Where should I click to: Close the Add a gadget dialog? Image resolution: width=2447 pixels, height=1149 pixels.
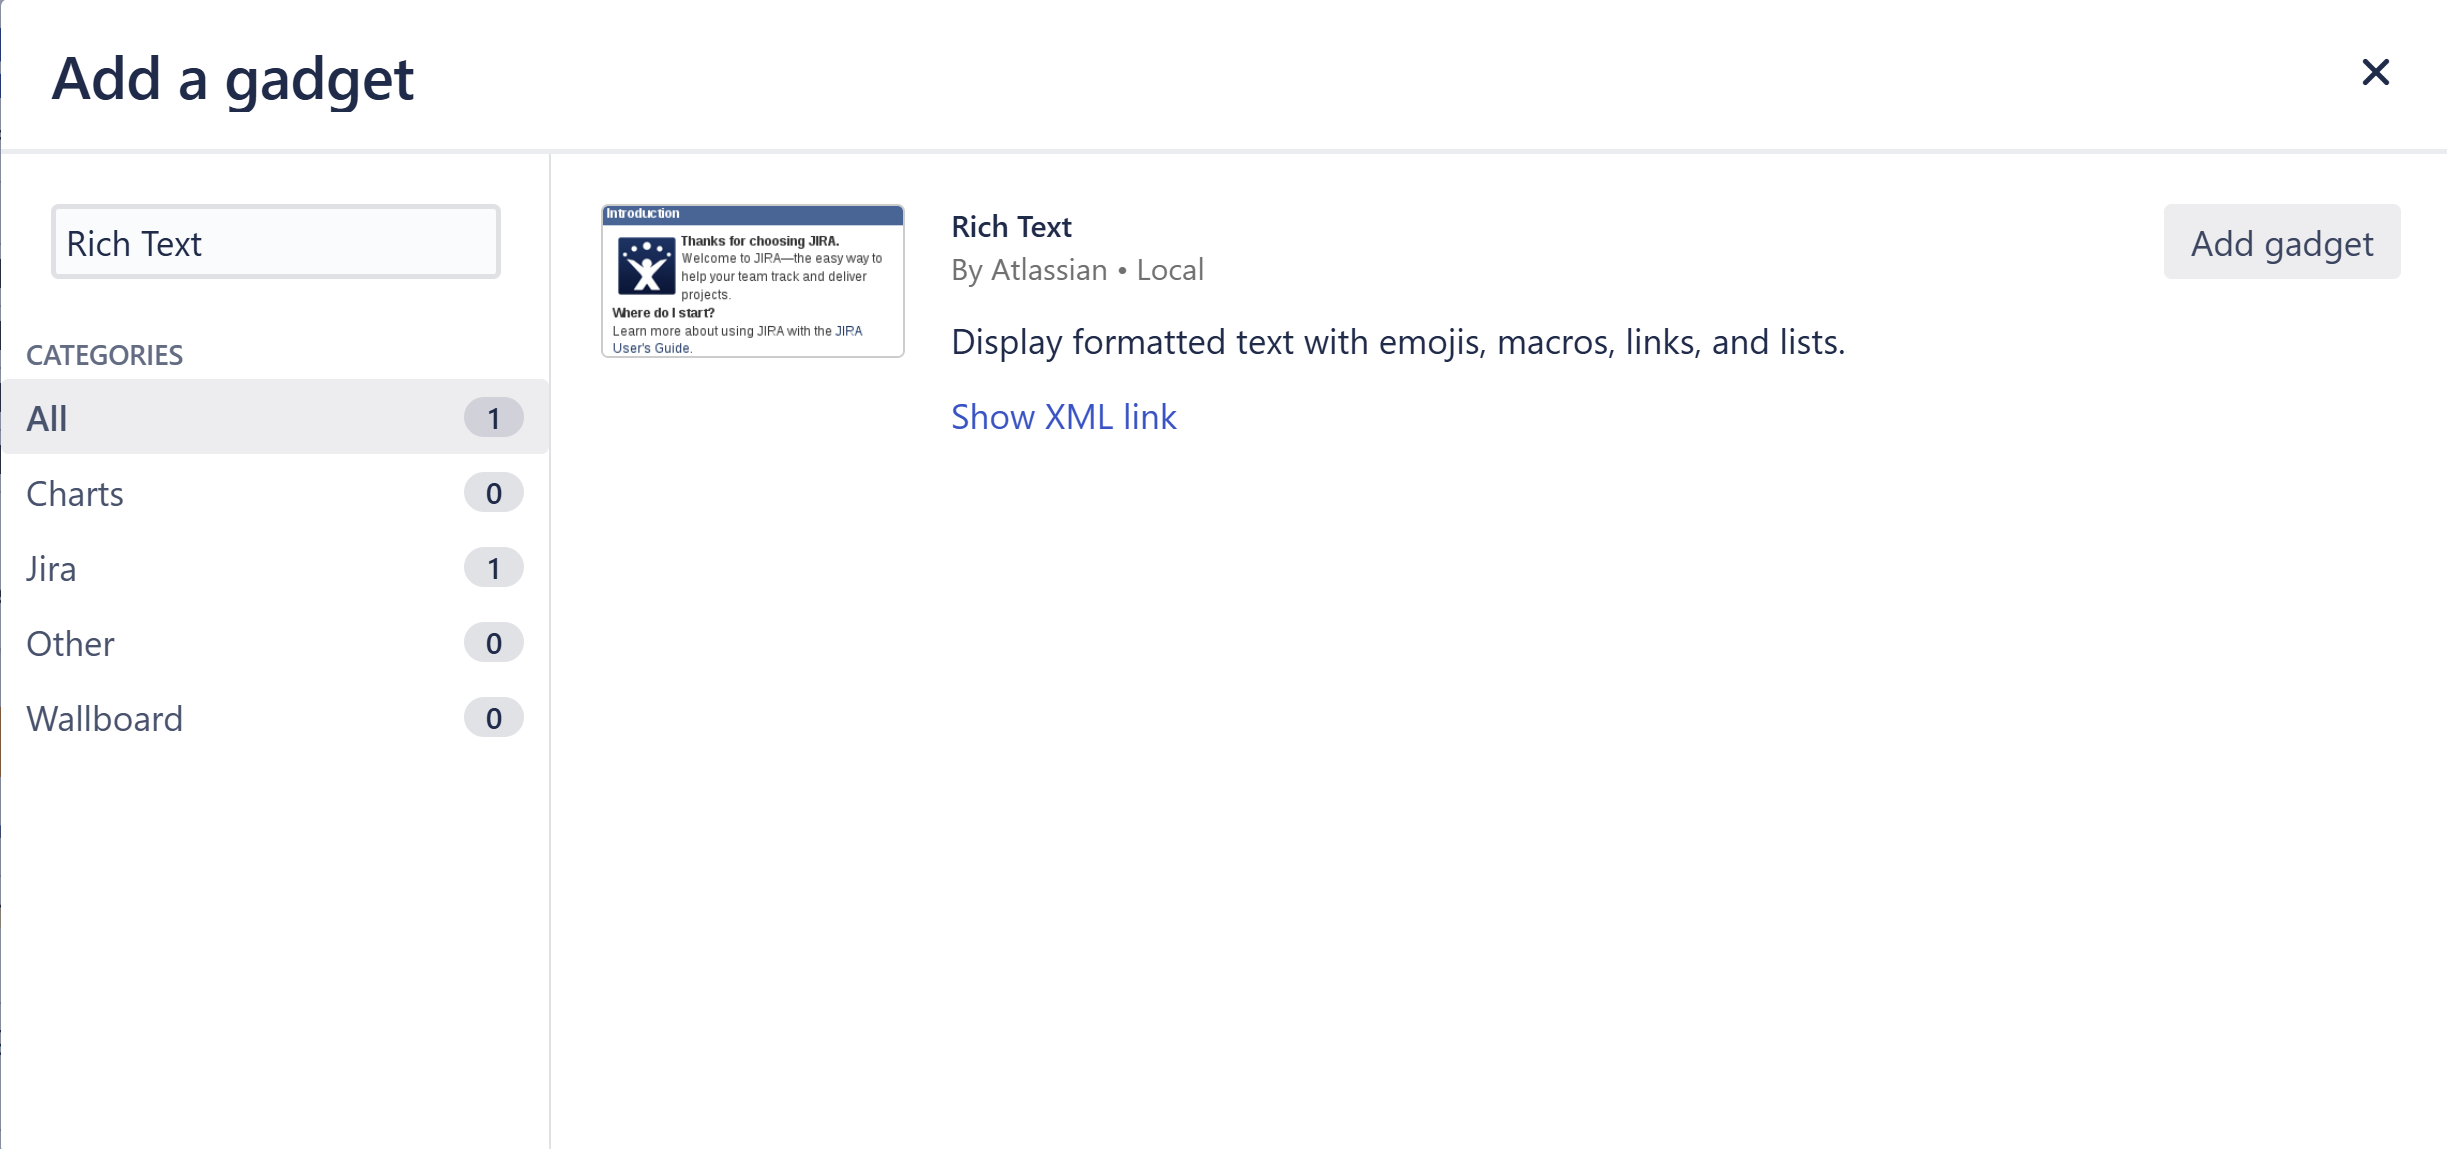tap(2375, 72)
